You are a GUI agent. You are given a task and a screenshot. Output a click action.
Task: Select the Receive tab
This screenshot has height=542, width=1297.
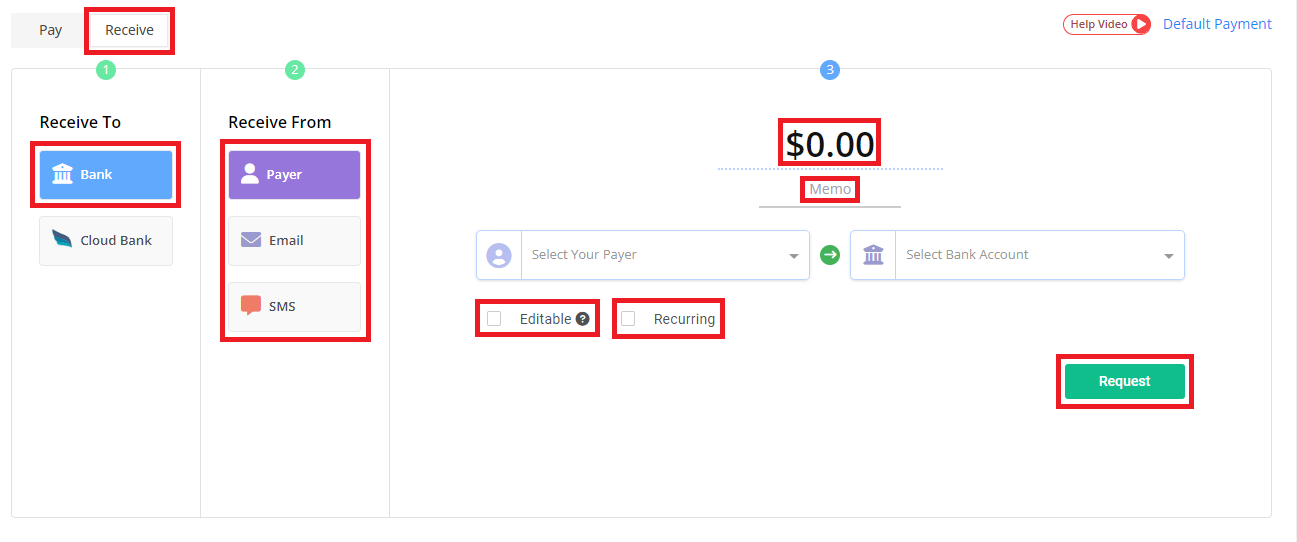[129, 30]
